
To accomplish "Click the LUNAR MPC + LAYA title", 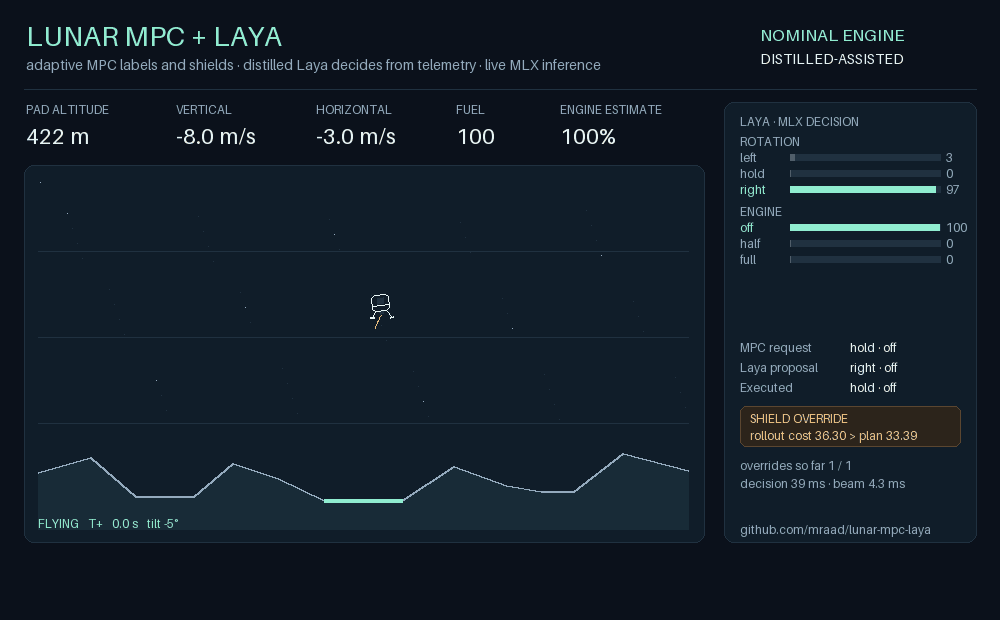I will click(154, 37).
